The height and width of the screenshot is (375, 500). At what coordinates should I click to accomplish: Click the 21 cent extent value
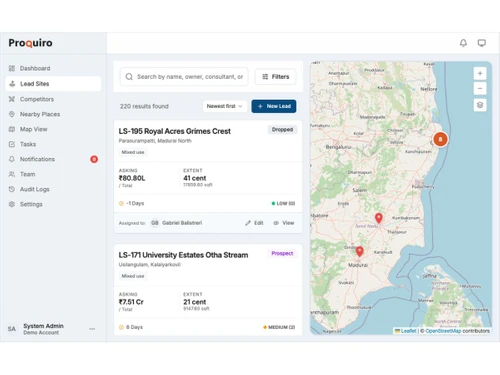(195, 302)
